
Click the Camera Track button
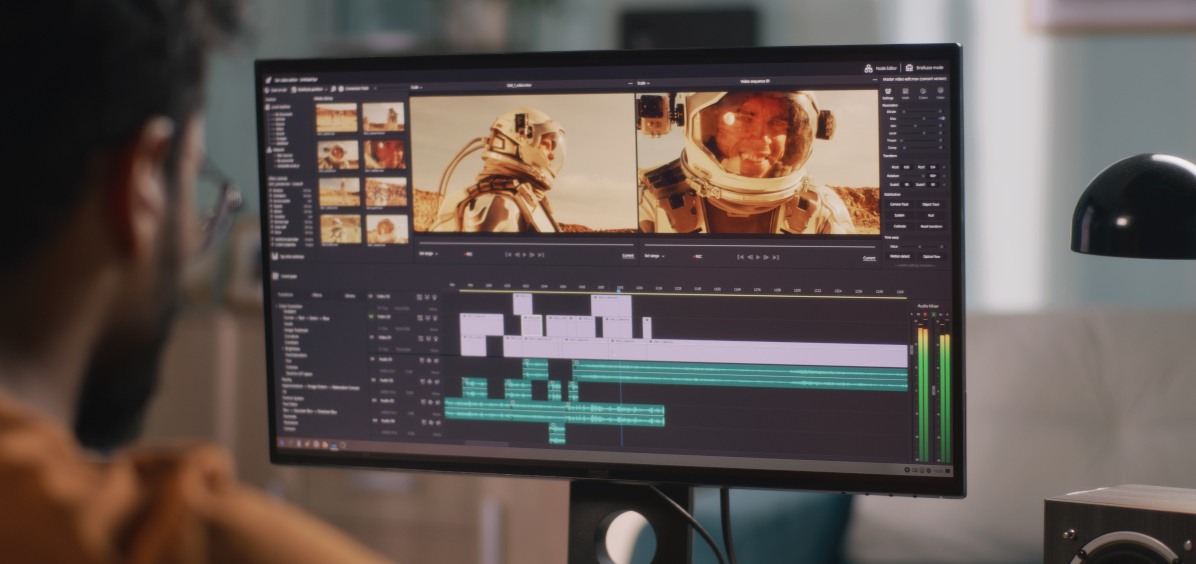click(x=899, y=205)
